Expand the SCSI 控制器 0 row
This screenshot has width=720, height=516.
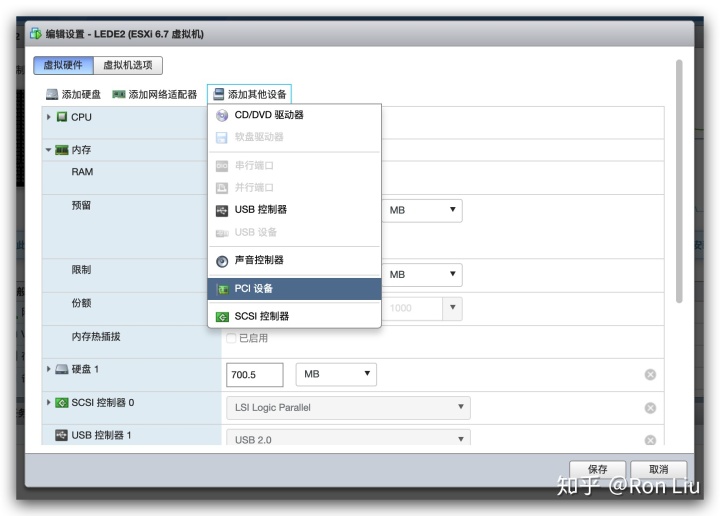49,402
